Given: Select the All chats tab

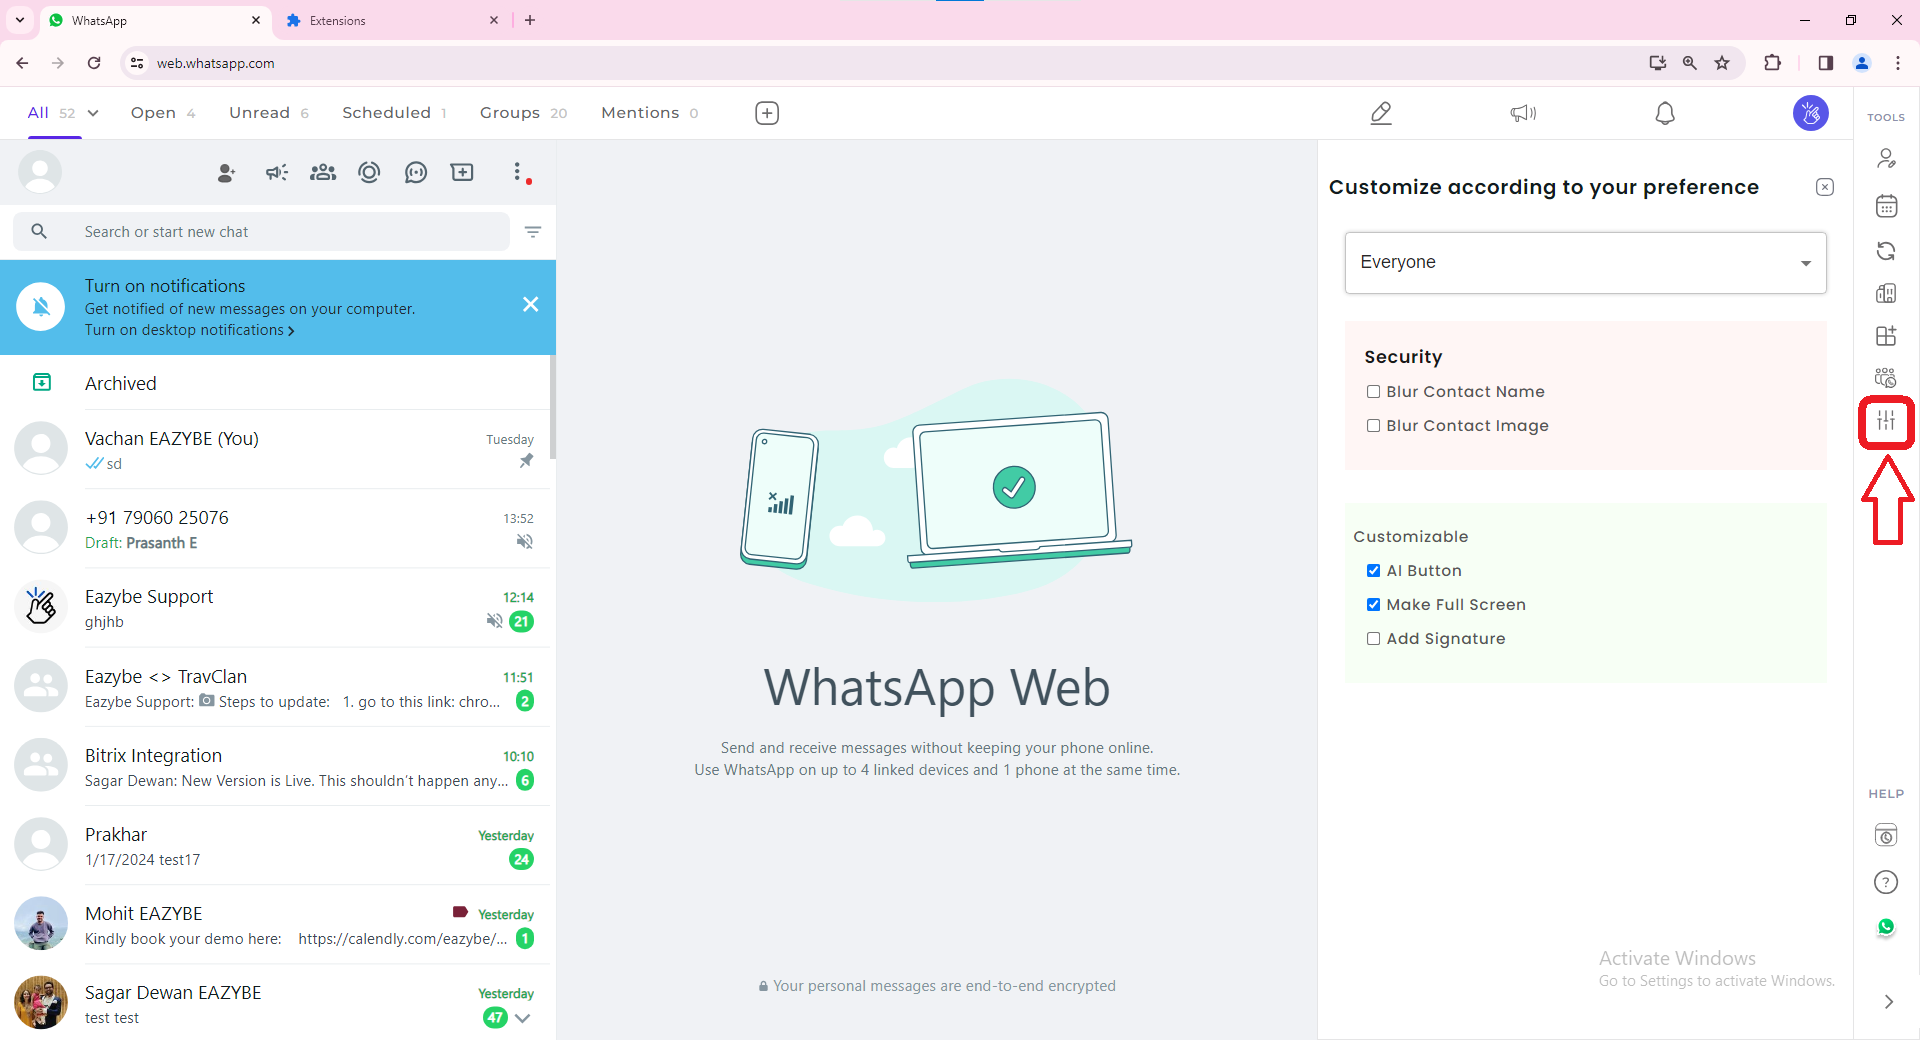Looking at the screenshot, I should [x=52, y=113].
